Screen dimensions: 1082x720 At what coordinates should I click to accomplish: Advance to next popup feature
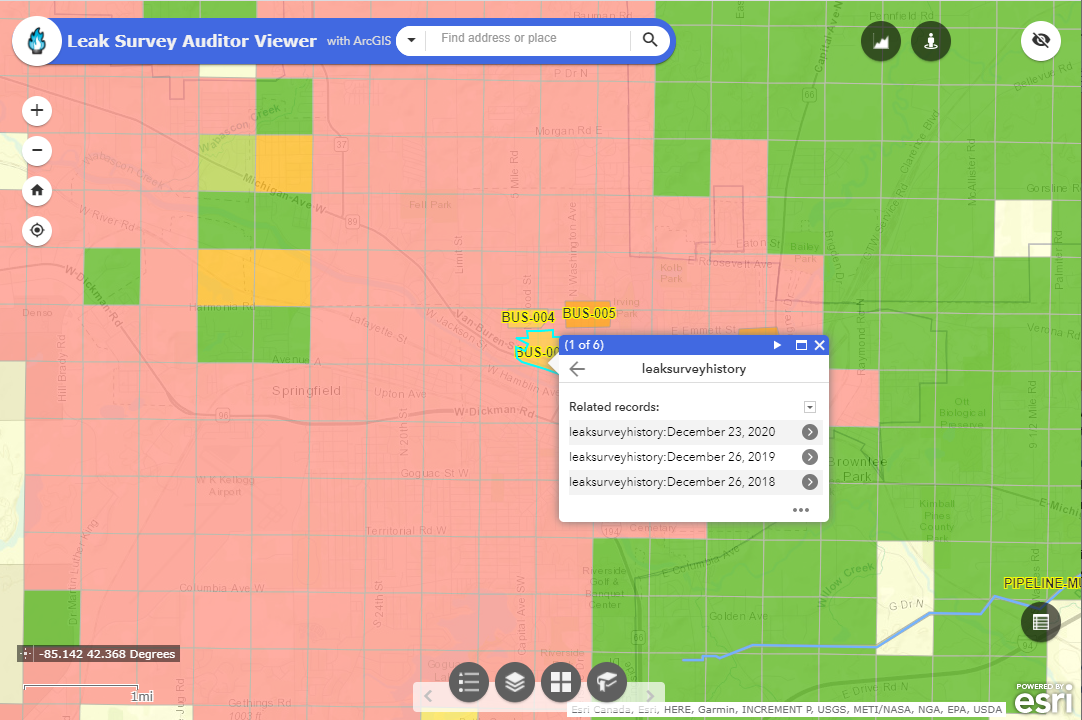point(777,345)
